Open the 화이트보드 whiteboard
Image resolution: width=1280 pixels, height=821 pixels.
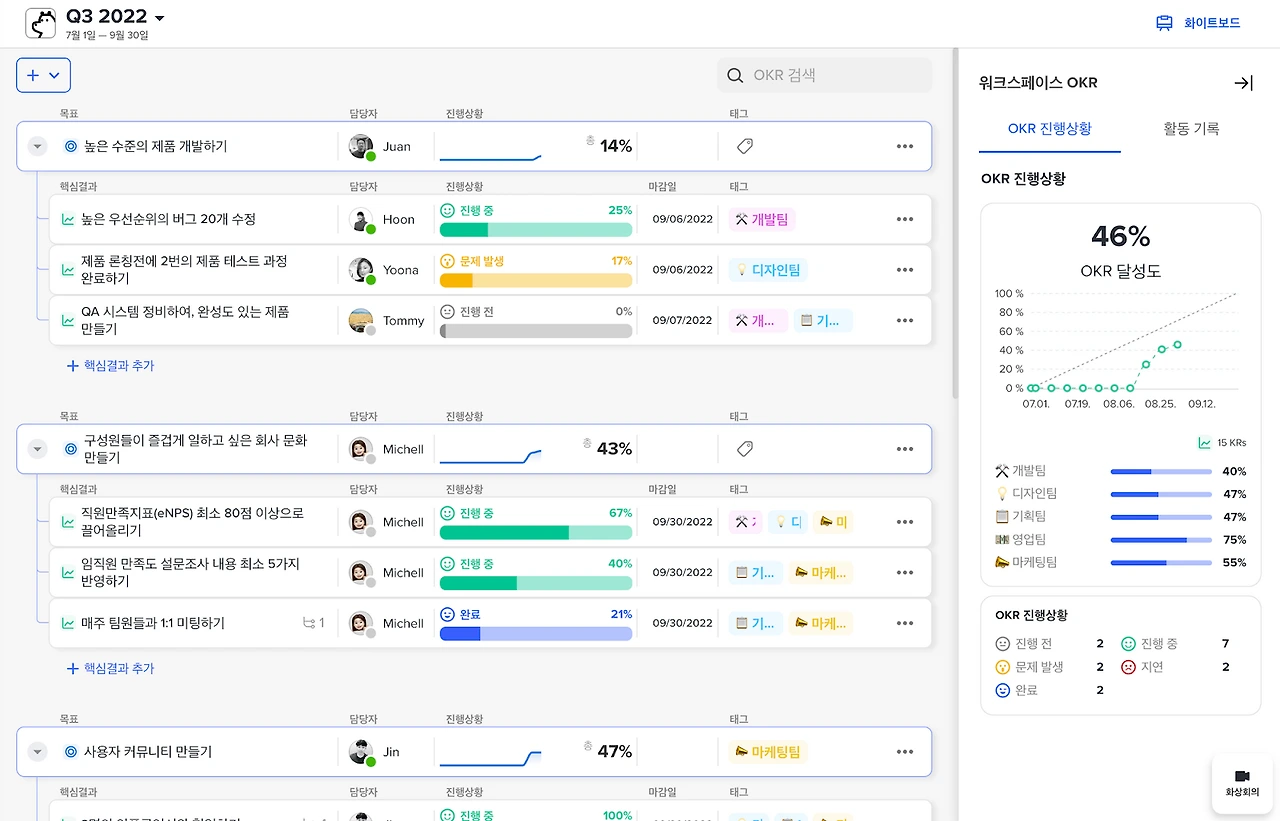(1198, 23)
